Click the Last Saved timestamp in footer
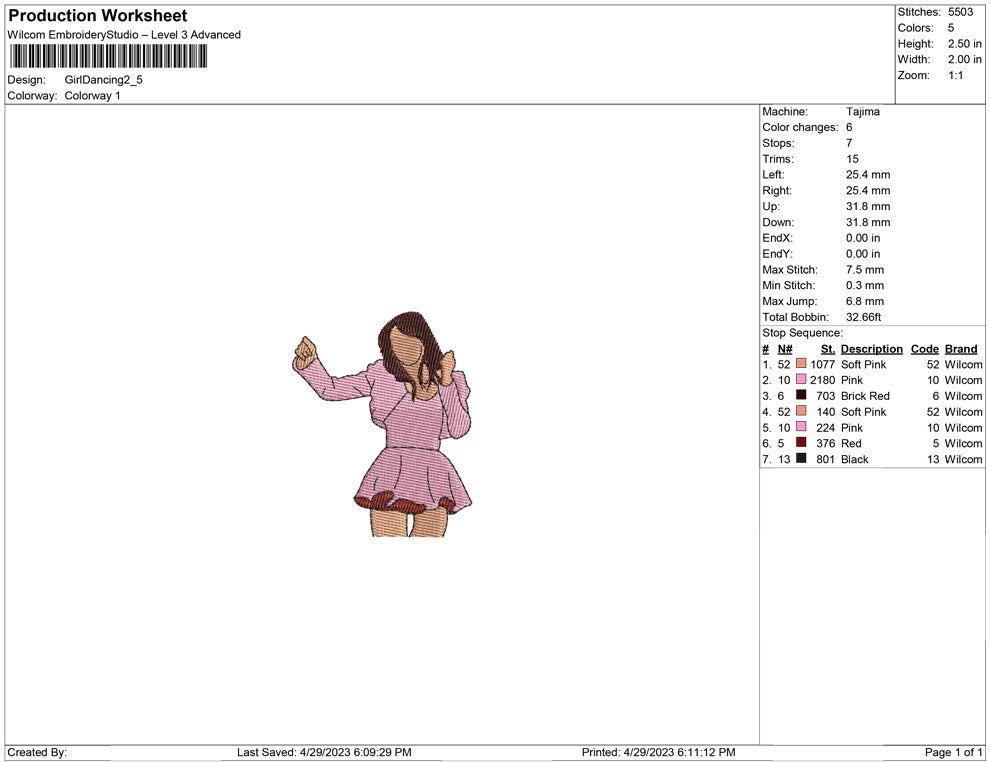The width and height of the screenshot is (990, 762). pos(324,752)
